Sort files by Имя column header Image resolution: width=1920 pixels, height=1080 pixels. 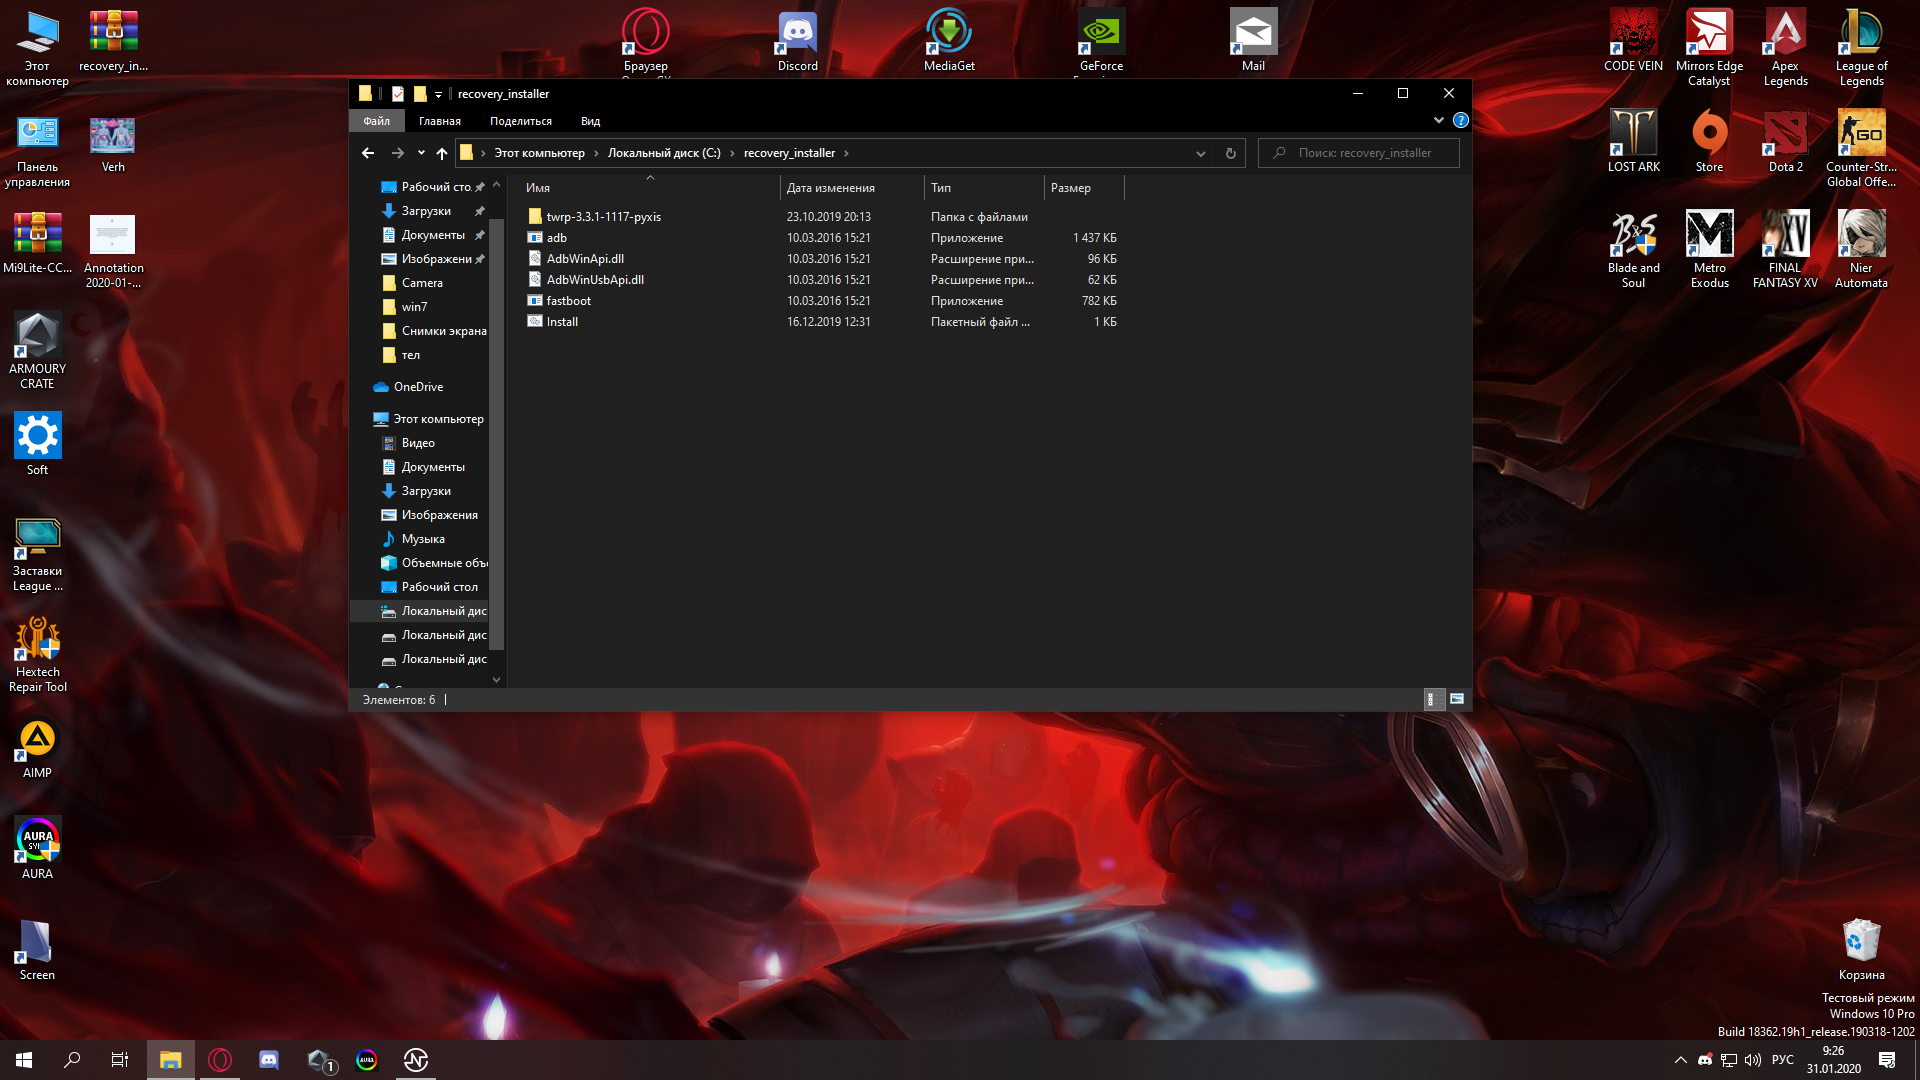pos(650,188)
